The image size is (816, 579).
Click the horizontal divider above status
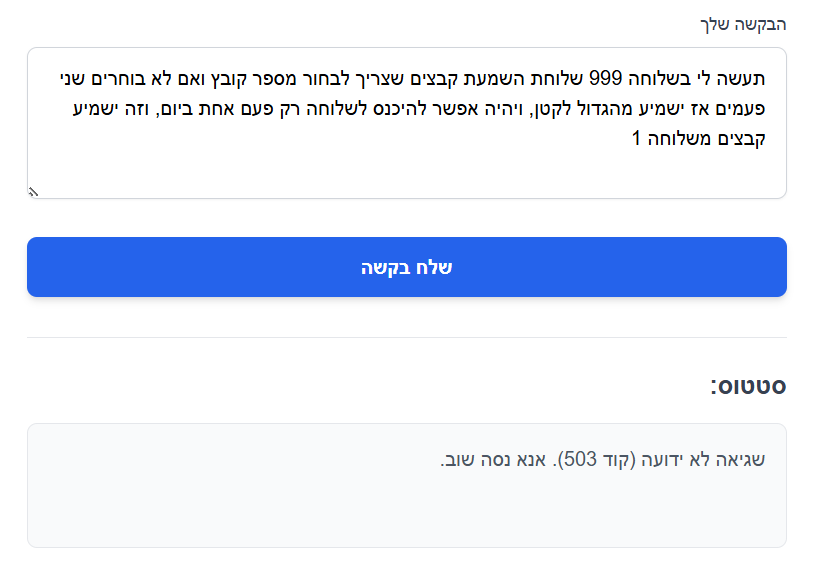(x=406, y=338)
